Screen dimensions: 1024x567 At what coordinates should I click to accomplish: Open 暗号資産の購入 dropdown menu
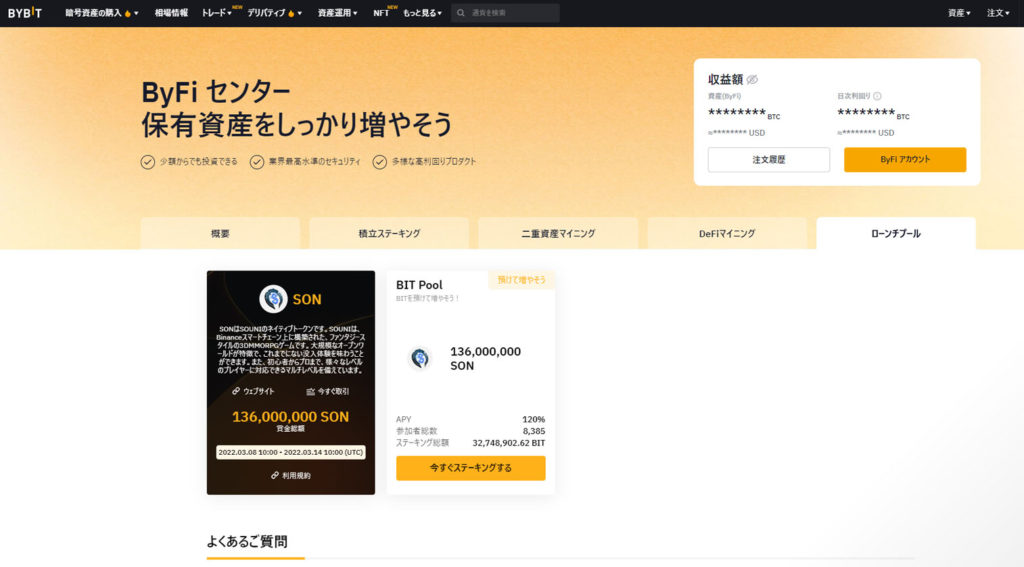click(x=101, y=13)
